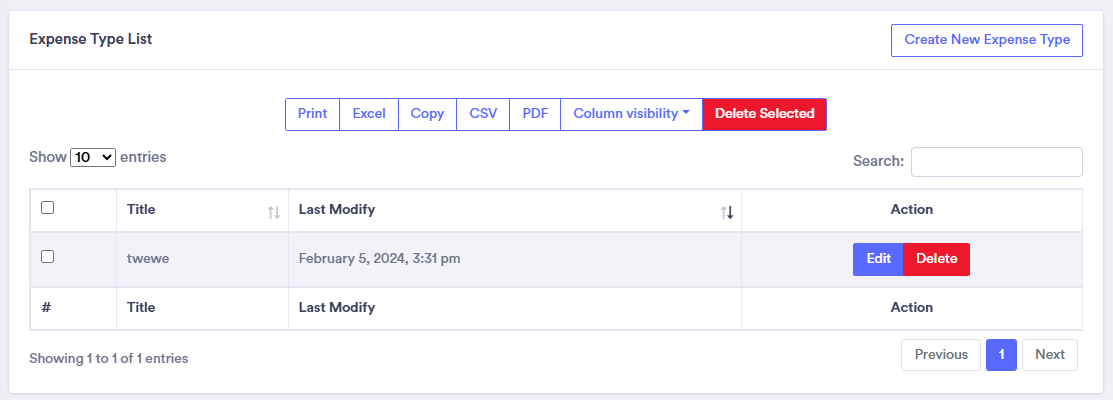Image resolution: width=1113 pixels, height=400 pixels.
Task: Sort by Title column arrows icon
Action: click(273, 212)
